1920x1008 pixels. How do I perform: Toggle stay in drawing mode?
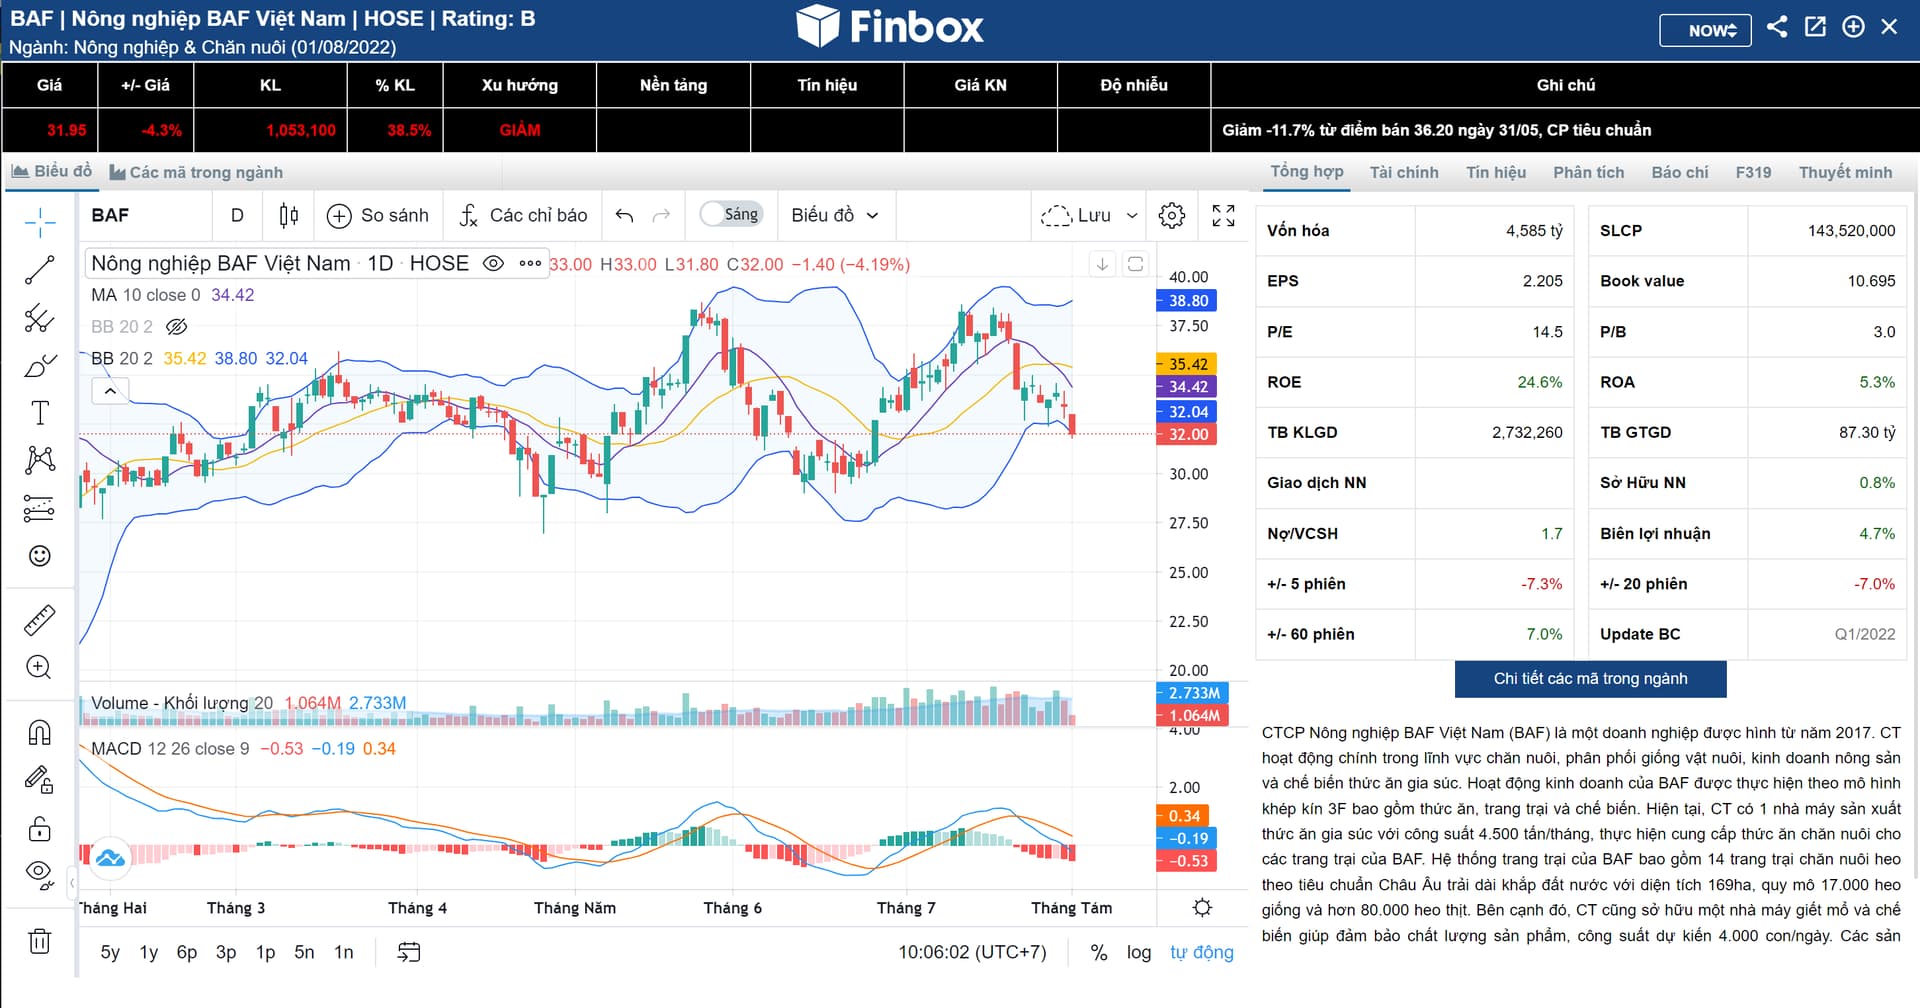point(40,779)
